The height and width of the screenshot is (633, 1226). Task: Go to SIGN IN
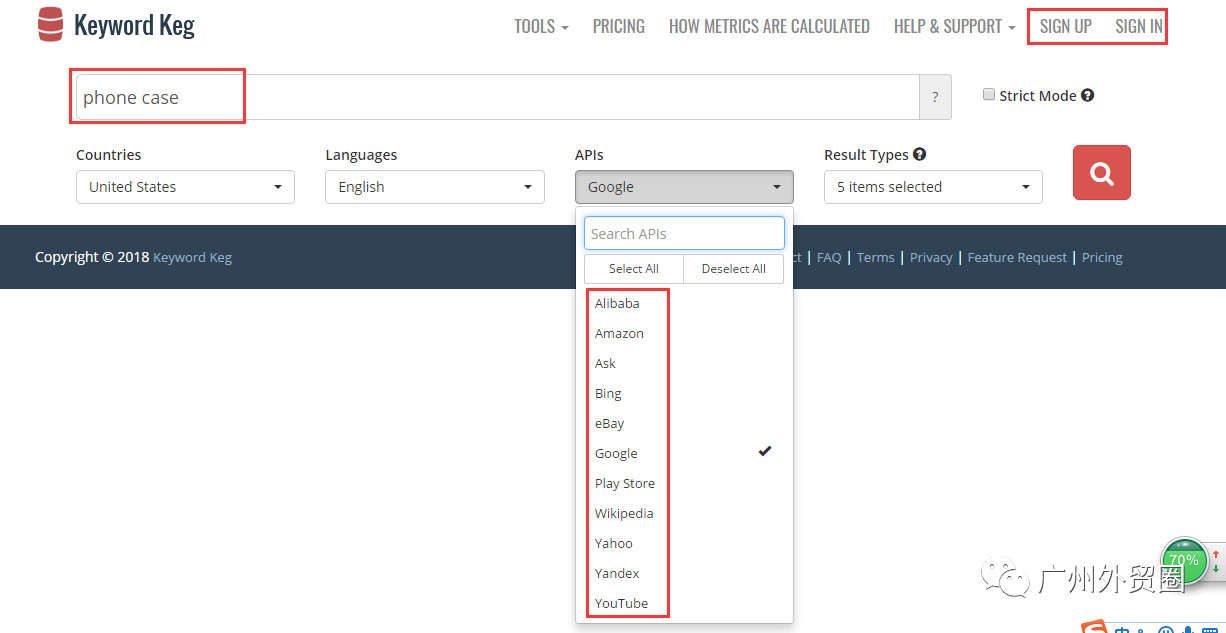(1139, 27)
